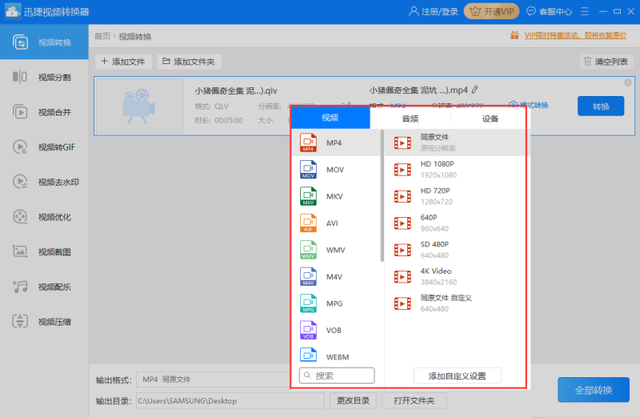Select HD 1080P resolution preset
The height and width of the screenshot is (418, 640).
click(436, 169)
